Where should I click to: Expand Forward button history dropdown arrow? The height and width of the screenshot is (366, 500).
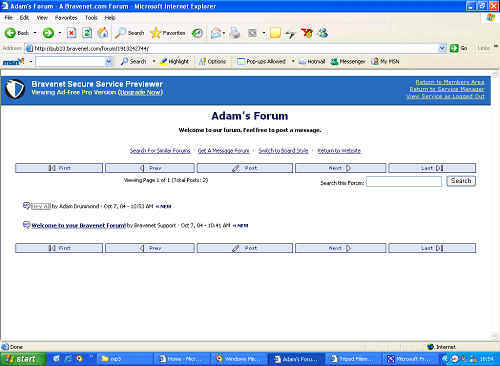[60, 33]
